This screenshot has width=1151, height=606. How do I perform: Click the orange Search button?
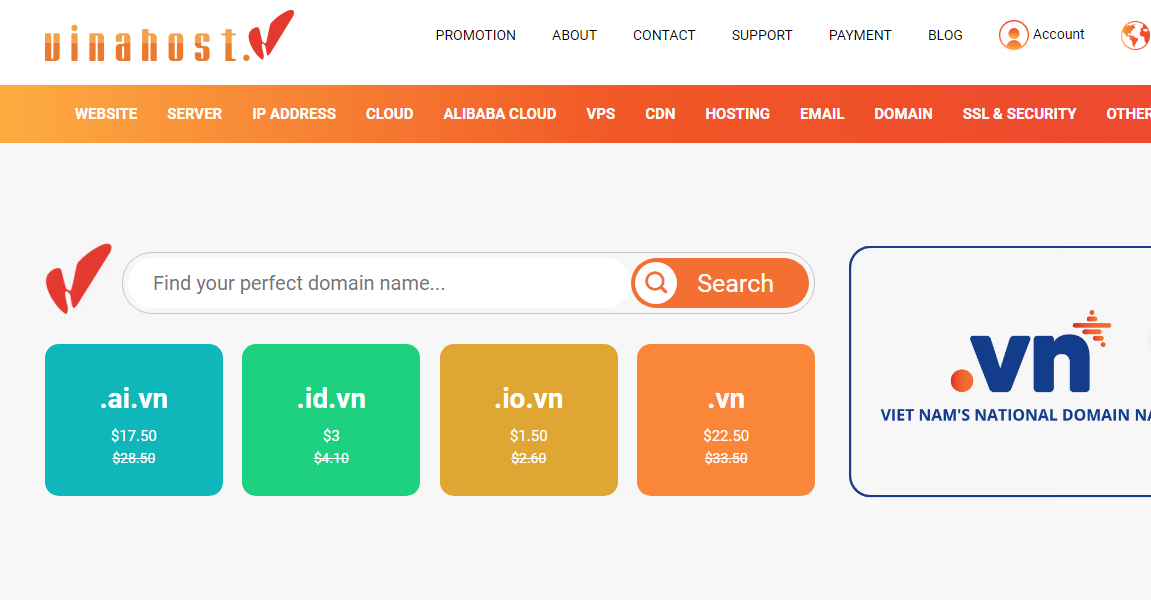(720, 283)
